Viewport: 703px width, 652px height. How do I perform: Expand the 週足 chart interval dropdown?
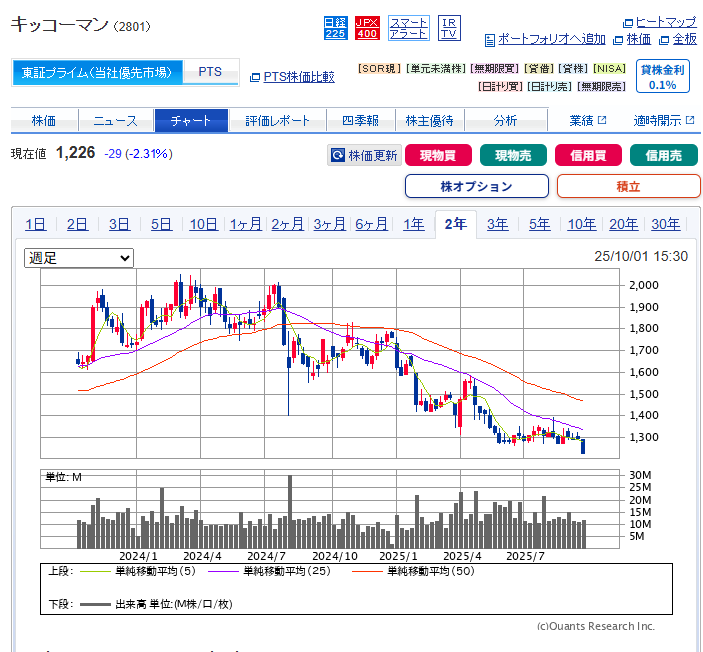point(79,258)
